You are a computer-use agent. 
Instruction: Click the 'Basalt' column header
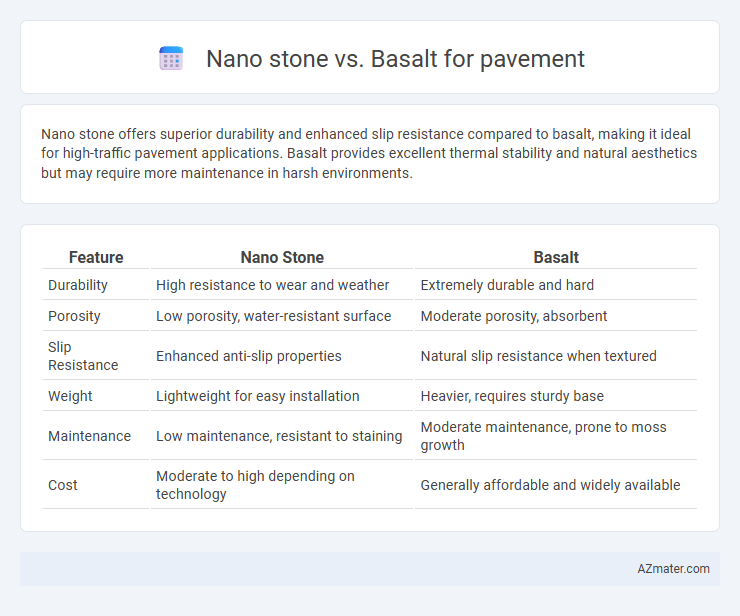(555, 257)
